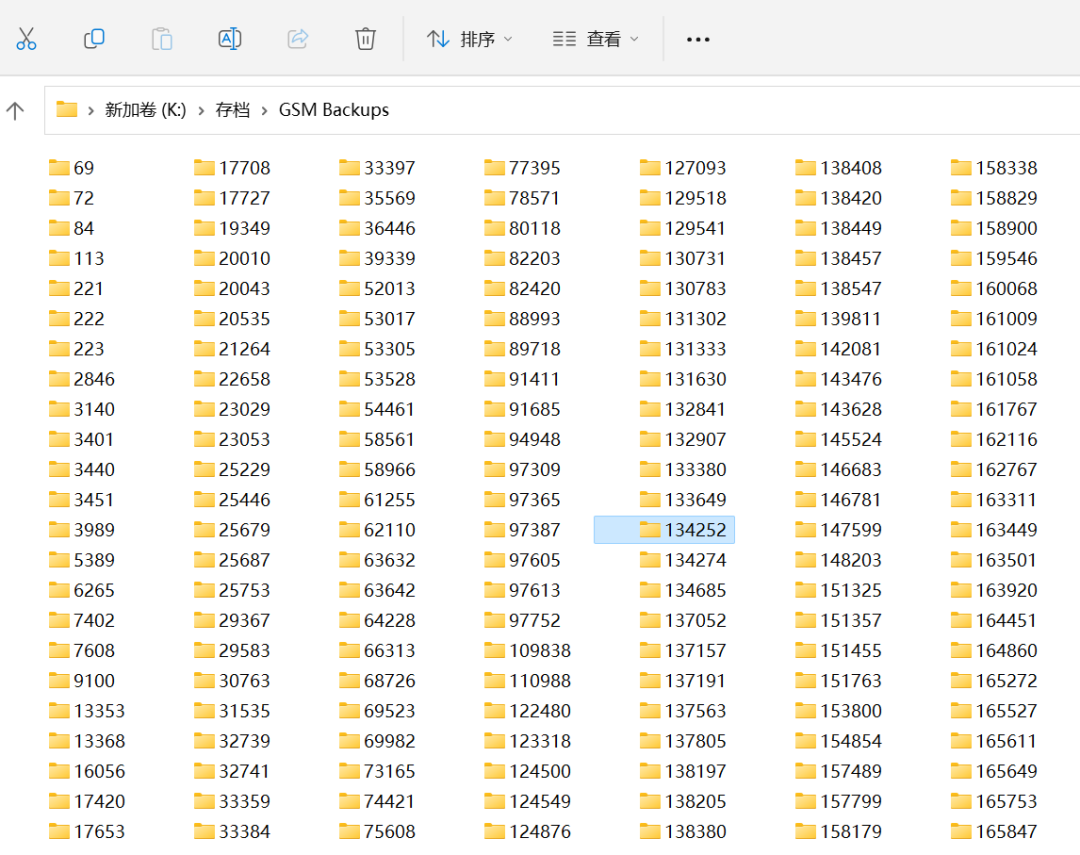Click the Rename icon
Screen dimensions: 1080x855
coord(229,39)
